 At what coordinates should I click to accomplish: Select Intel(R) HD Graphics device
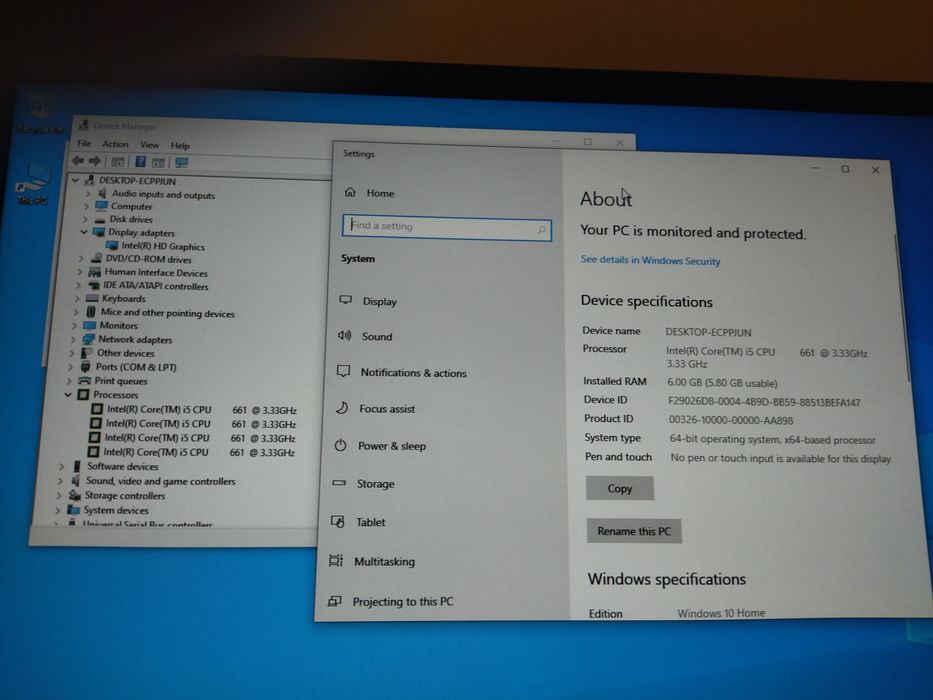163,246
